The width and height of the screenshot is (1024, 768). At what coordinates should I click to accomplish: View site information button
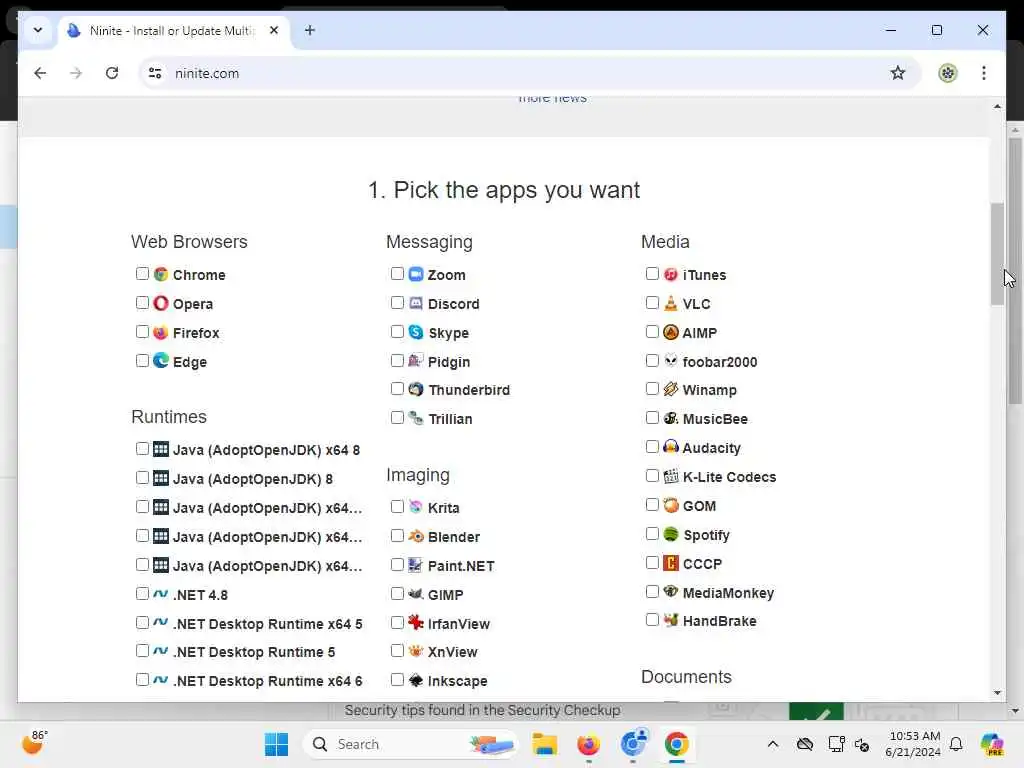pyautogui.click(x=155, y=73)
